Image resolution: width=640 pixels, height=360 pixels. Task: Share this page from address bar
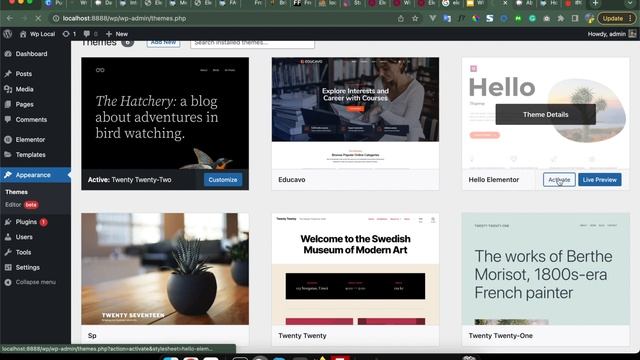pyautogui.click(x=401, y=18)
